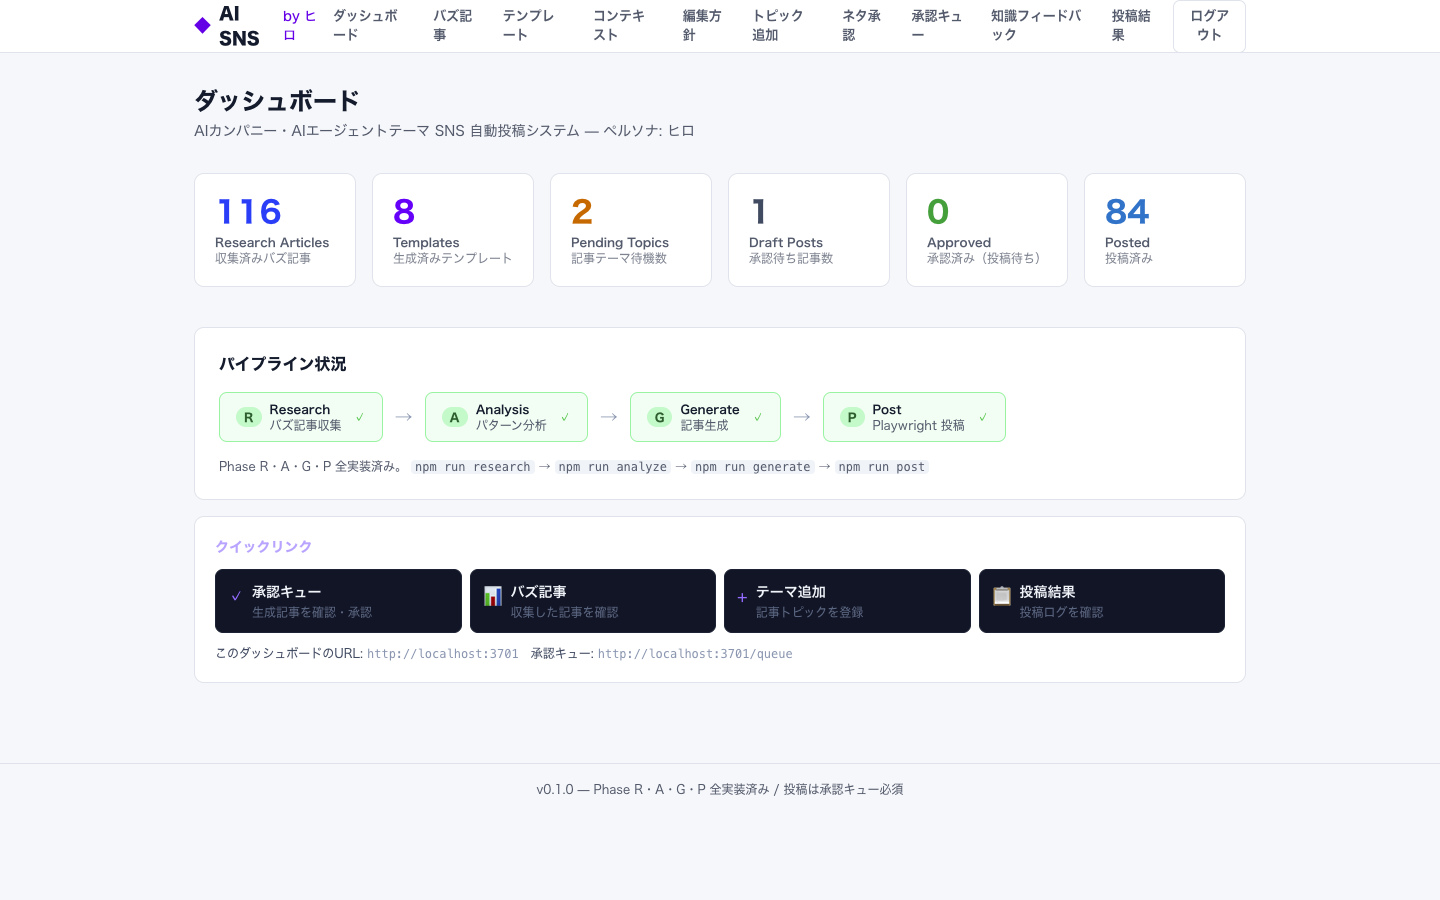Click the パイプライン状況 section heading
This screenshot has width=1440, height=900.
coord(283,364)
